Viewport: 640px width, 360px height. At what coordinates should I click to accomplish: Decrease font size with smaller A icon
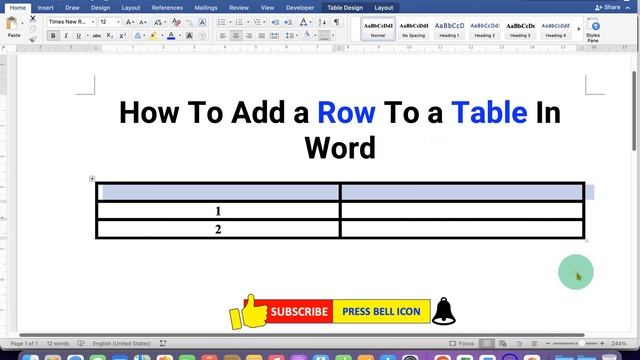142,22
